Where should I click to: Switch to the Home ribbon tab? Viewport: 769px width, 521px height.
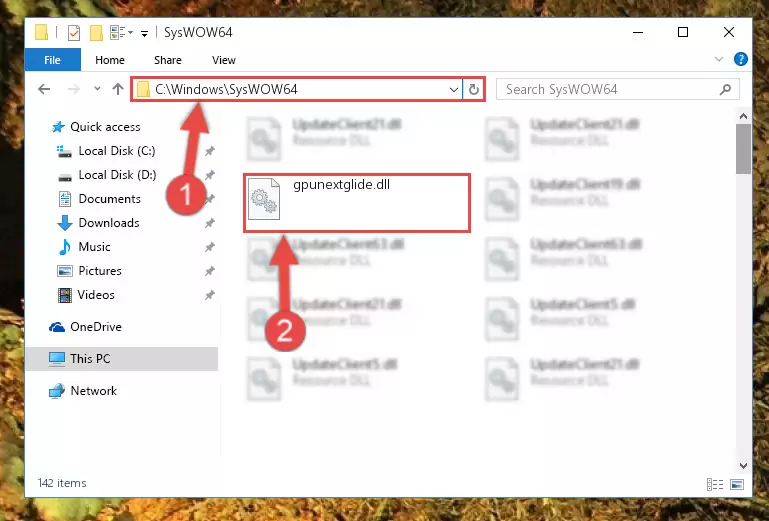[110, 60]
